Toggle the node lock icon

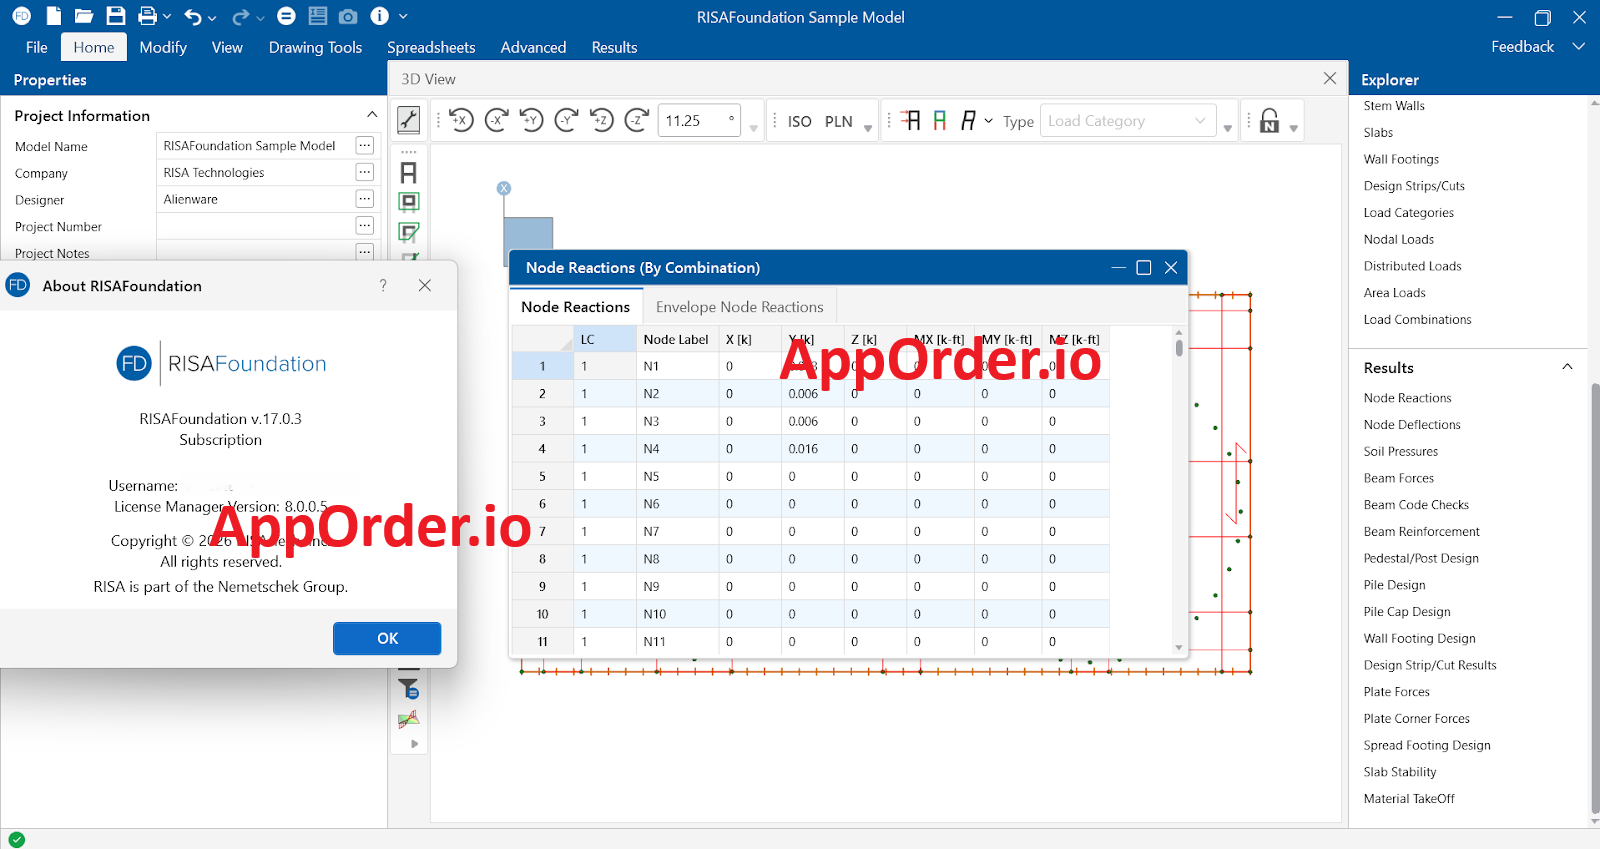1269,121
